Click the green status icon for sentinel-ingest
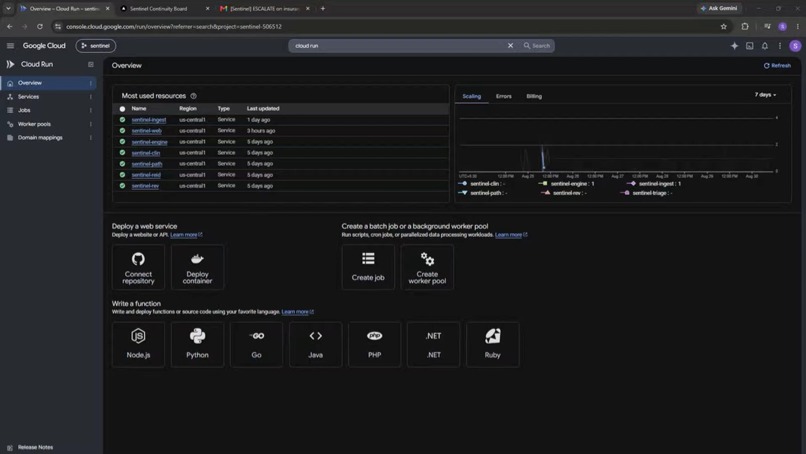 click(122, 120)
